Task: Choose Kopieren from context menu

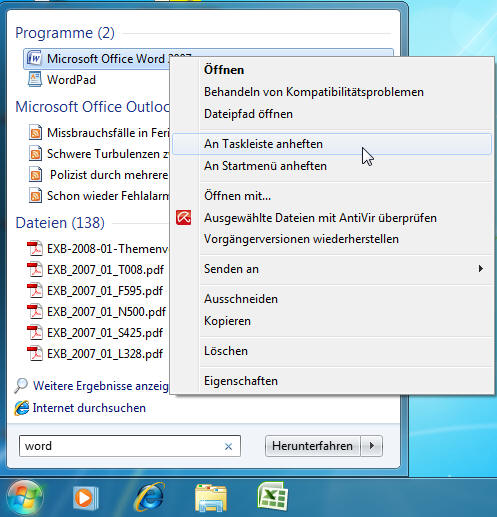Action: click(227, 321)
